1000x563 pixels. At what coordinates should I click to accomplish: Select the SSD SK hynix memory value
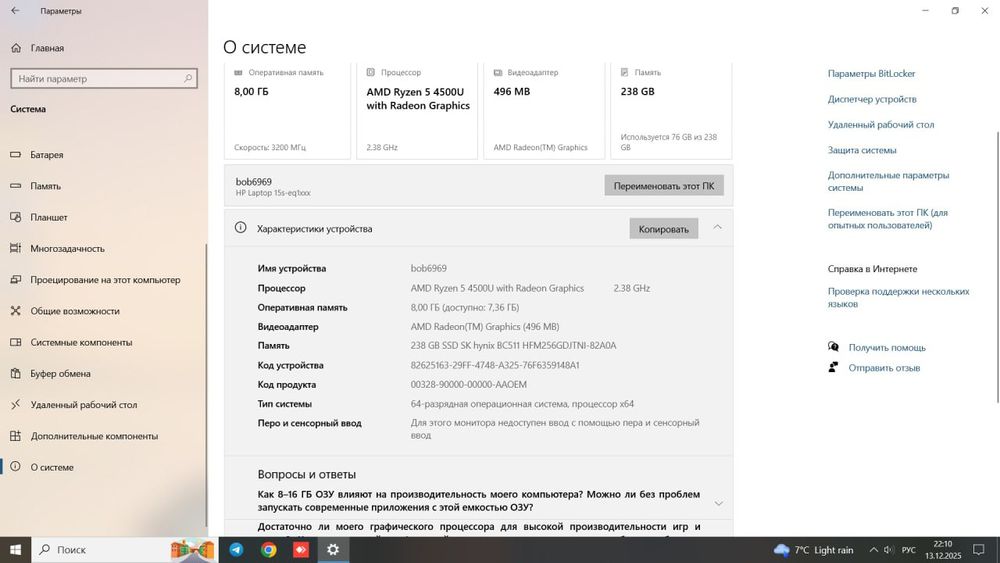click(x=513, y=346)
